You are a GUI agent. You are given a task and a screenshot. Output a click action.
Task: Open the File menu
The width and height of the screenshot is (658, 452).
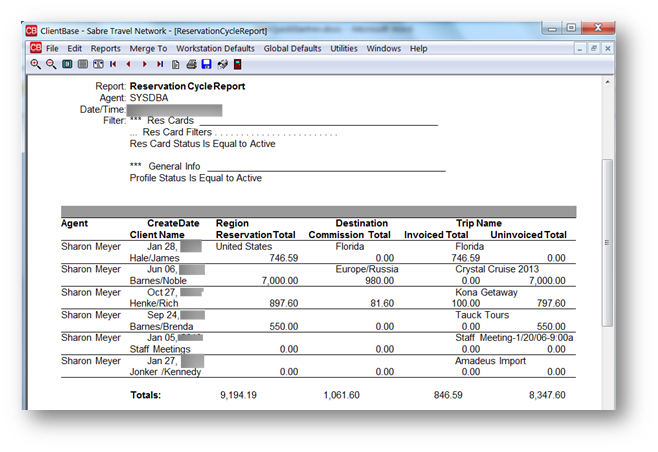(52, 48)
